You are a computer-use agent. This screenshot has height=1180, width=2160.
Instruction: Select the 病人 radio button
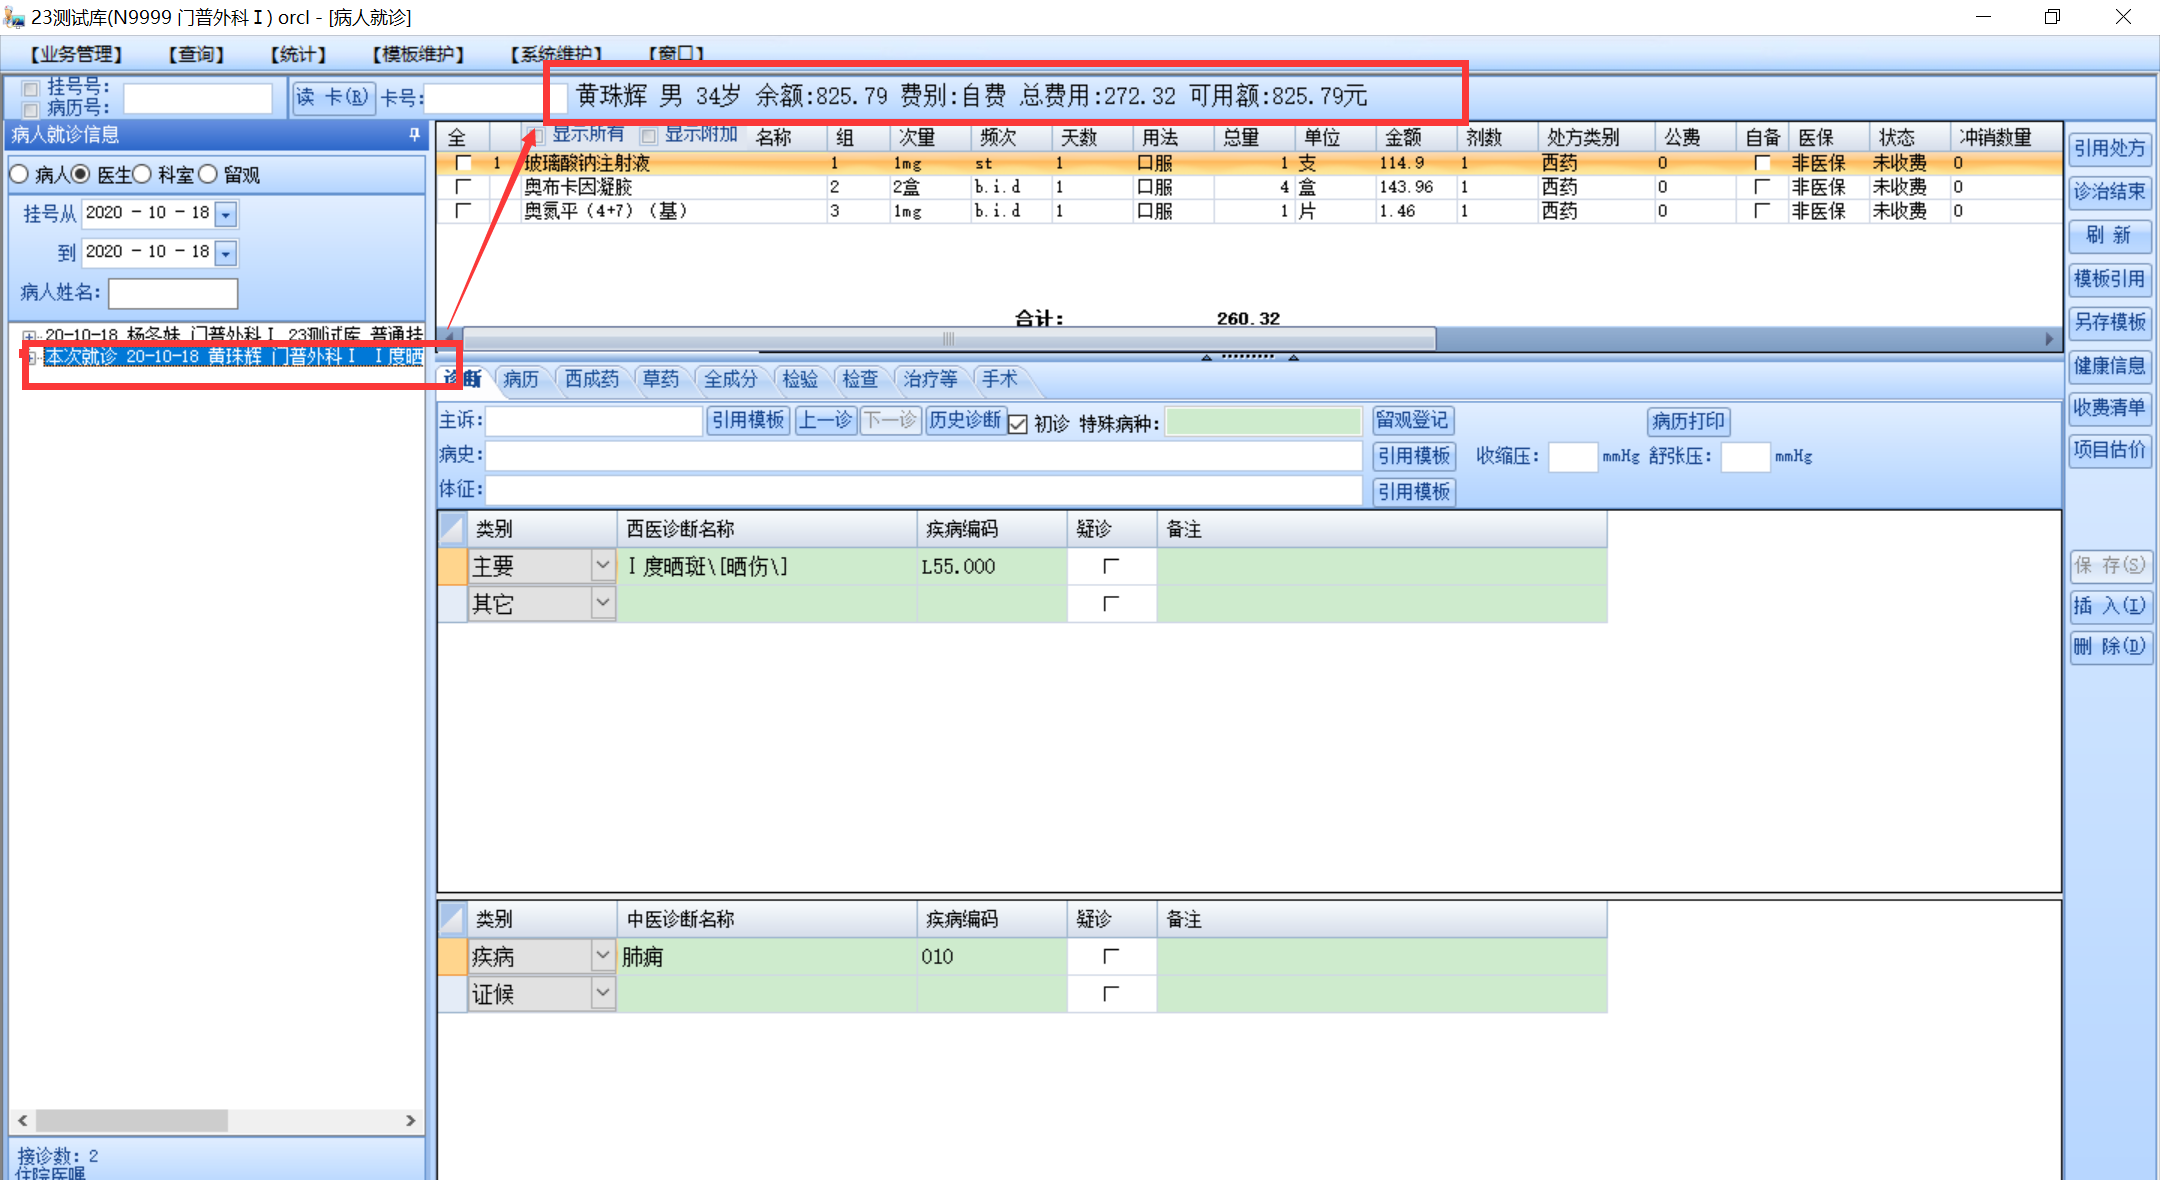click(x=19, y=175)
